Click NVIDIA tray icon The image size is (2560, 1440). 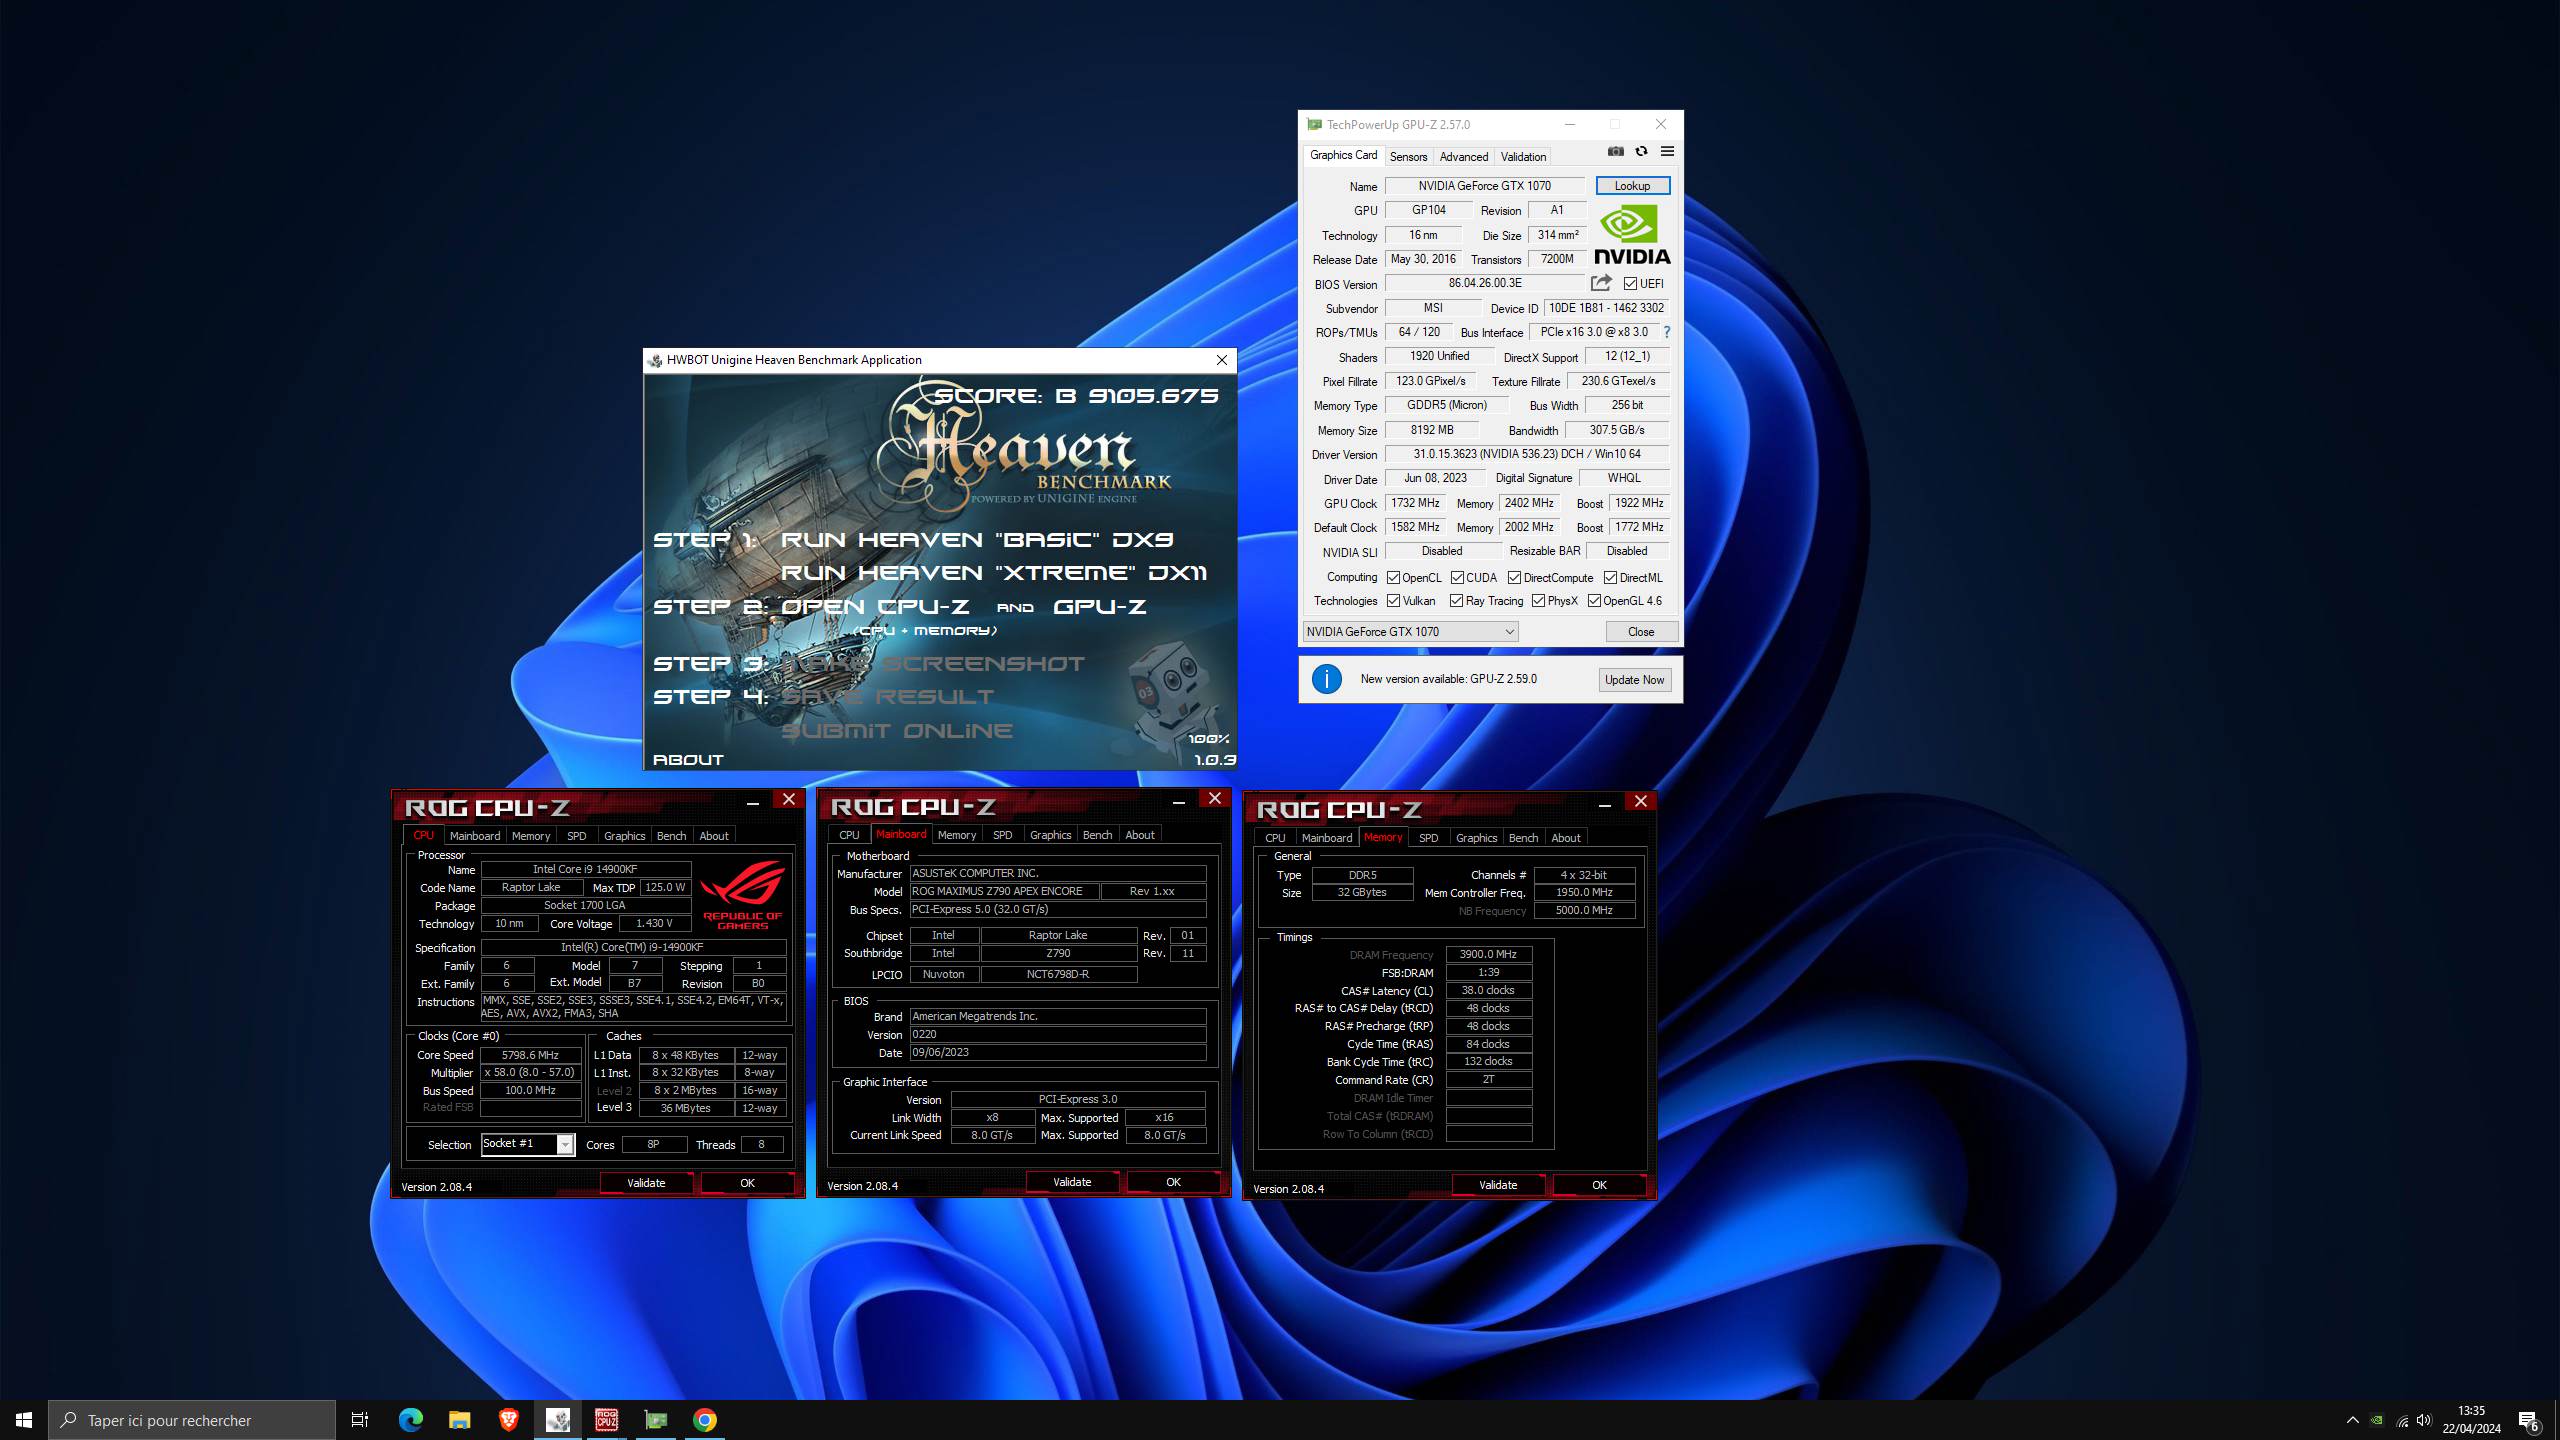click(x=2377, y=1420)
